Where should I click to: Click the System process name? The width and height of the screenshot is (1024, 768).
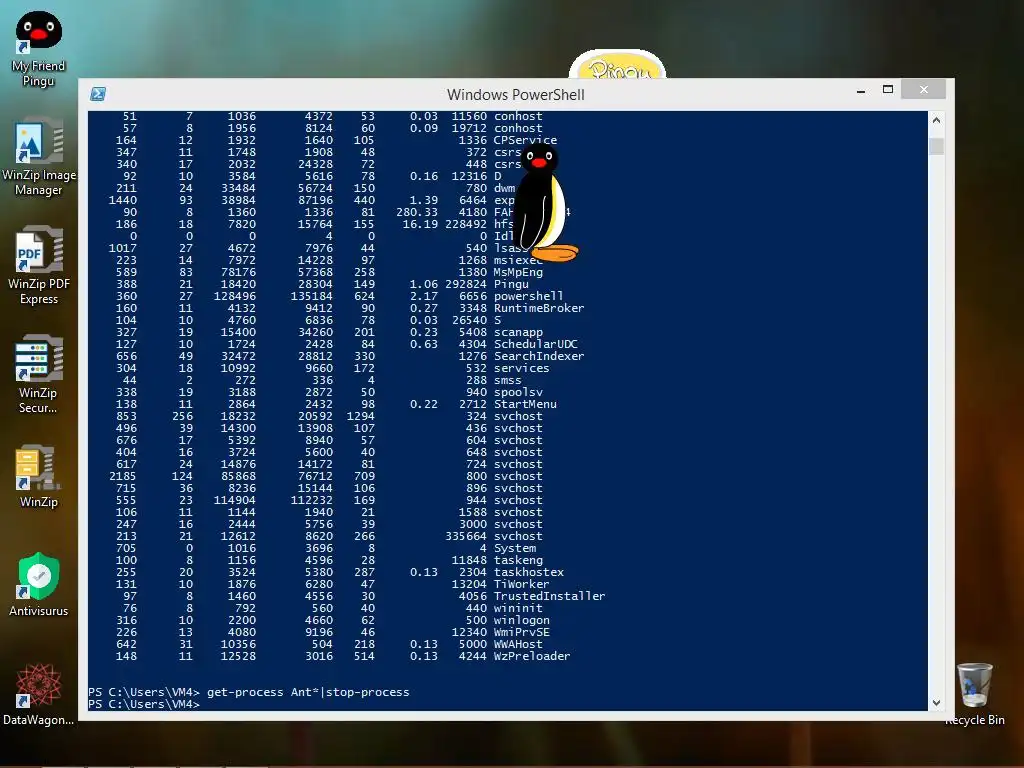[515, 548]
